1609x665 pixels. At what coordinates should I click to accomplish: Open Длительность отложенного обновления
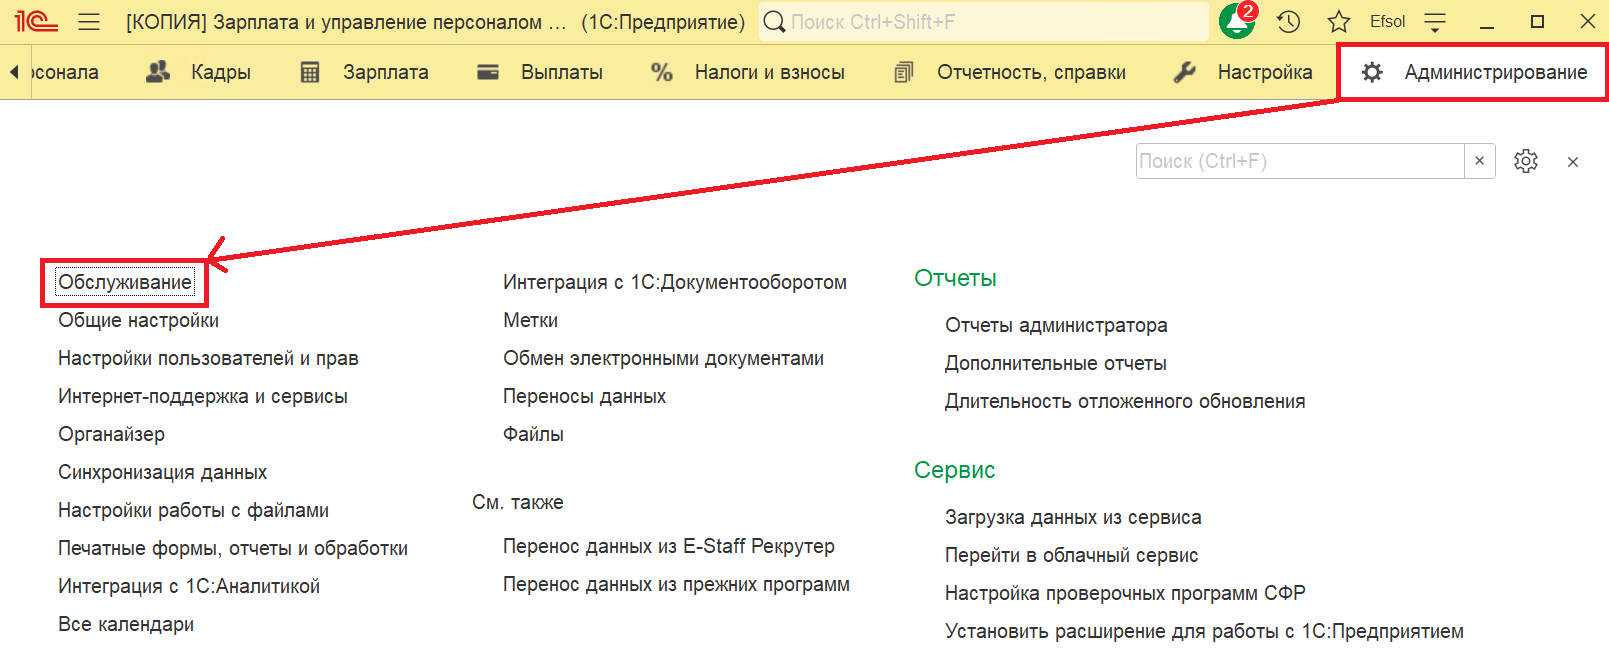click(1125, 401)
